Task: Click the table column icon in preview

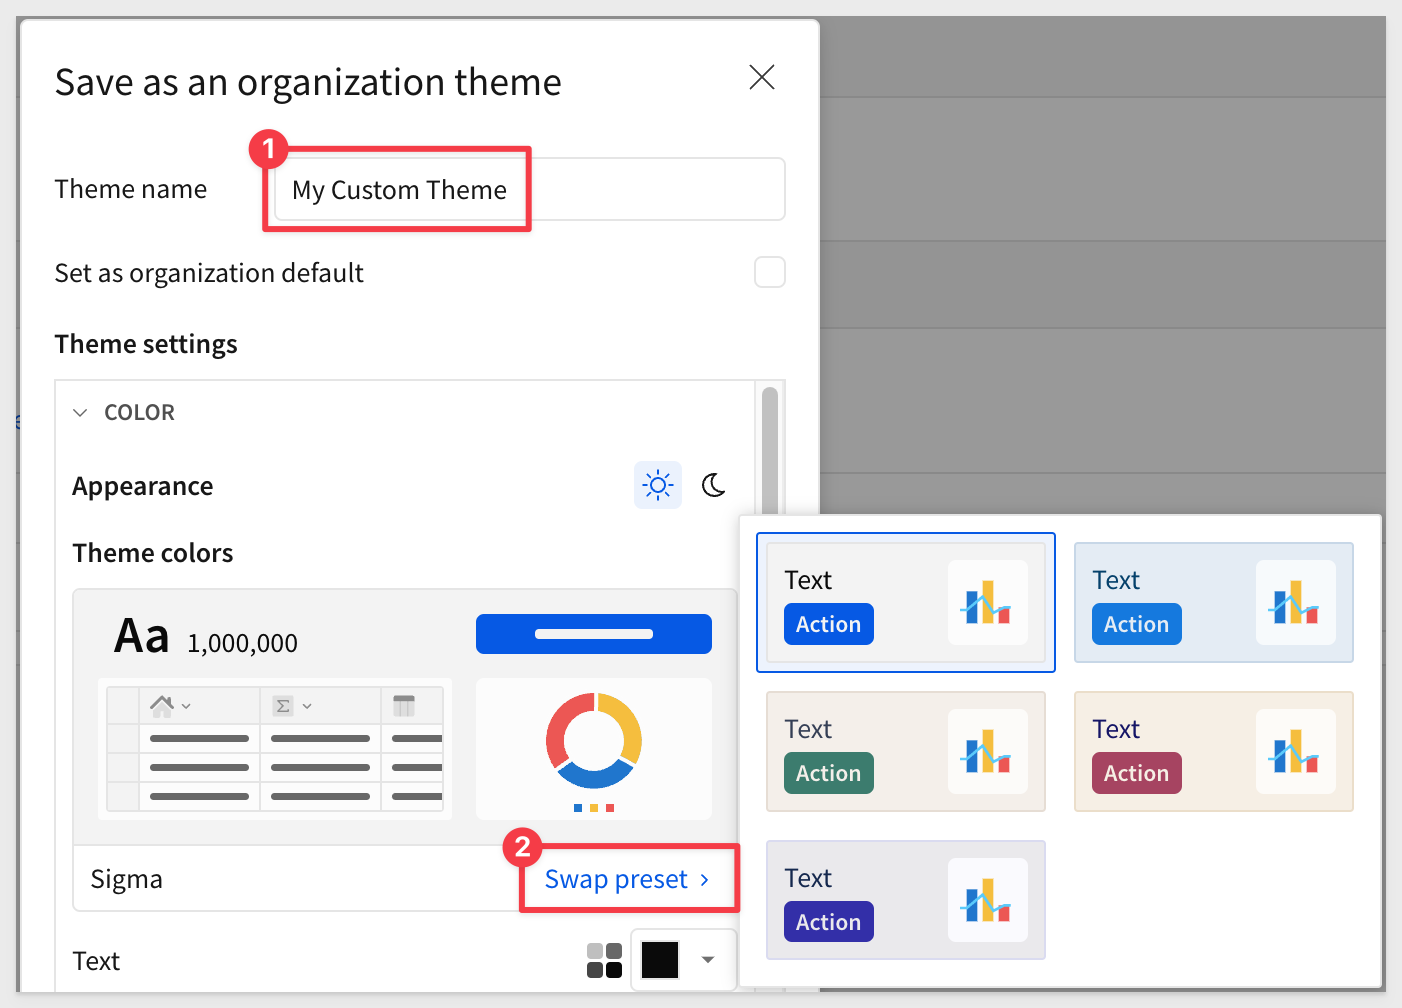Action: (404, 706)
